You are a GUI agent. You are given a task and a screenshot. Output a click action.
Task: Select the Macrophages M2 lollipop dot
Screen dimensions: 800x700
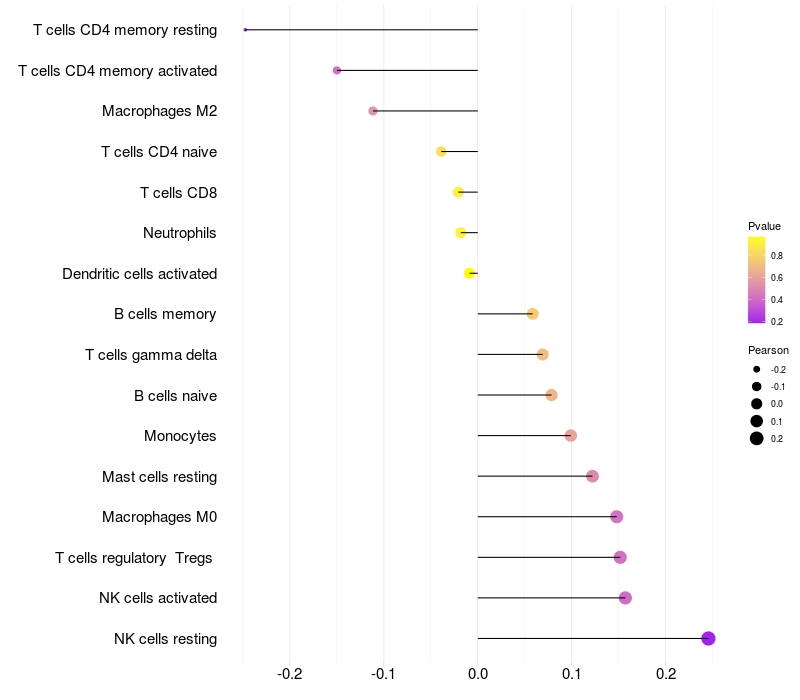(373, 111)
